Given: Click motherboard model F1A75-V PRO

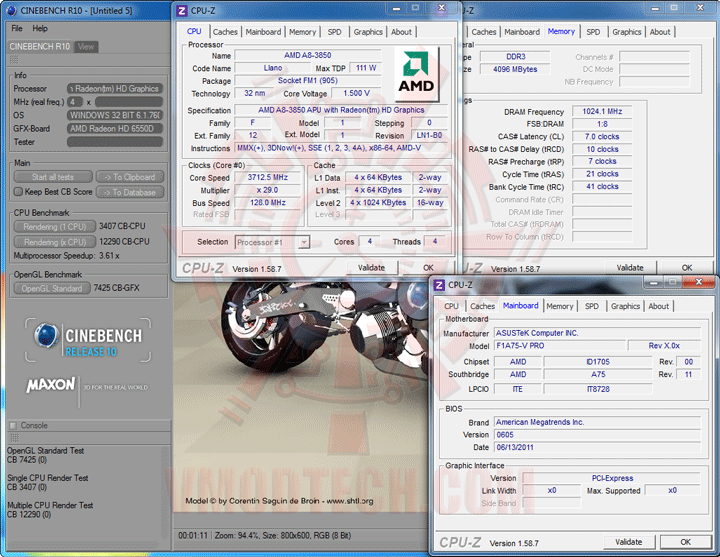Looking at the screenshot, I should click(560, 345).
